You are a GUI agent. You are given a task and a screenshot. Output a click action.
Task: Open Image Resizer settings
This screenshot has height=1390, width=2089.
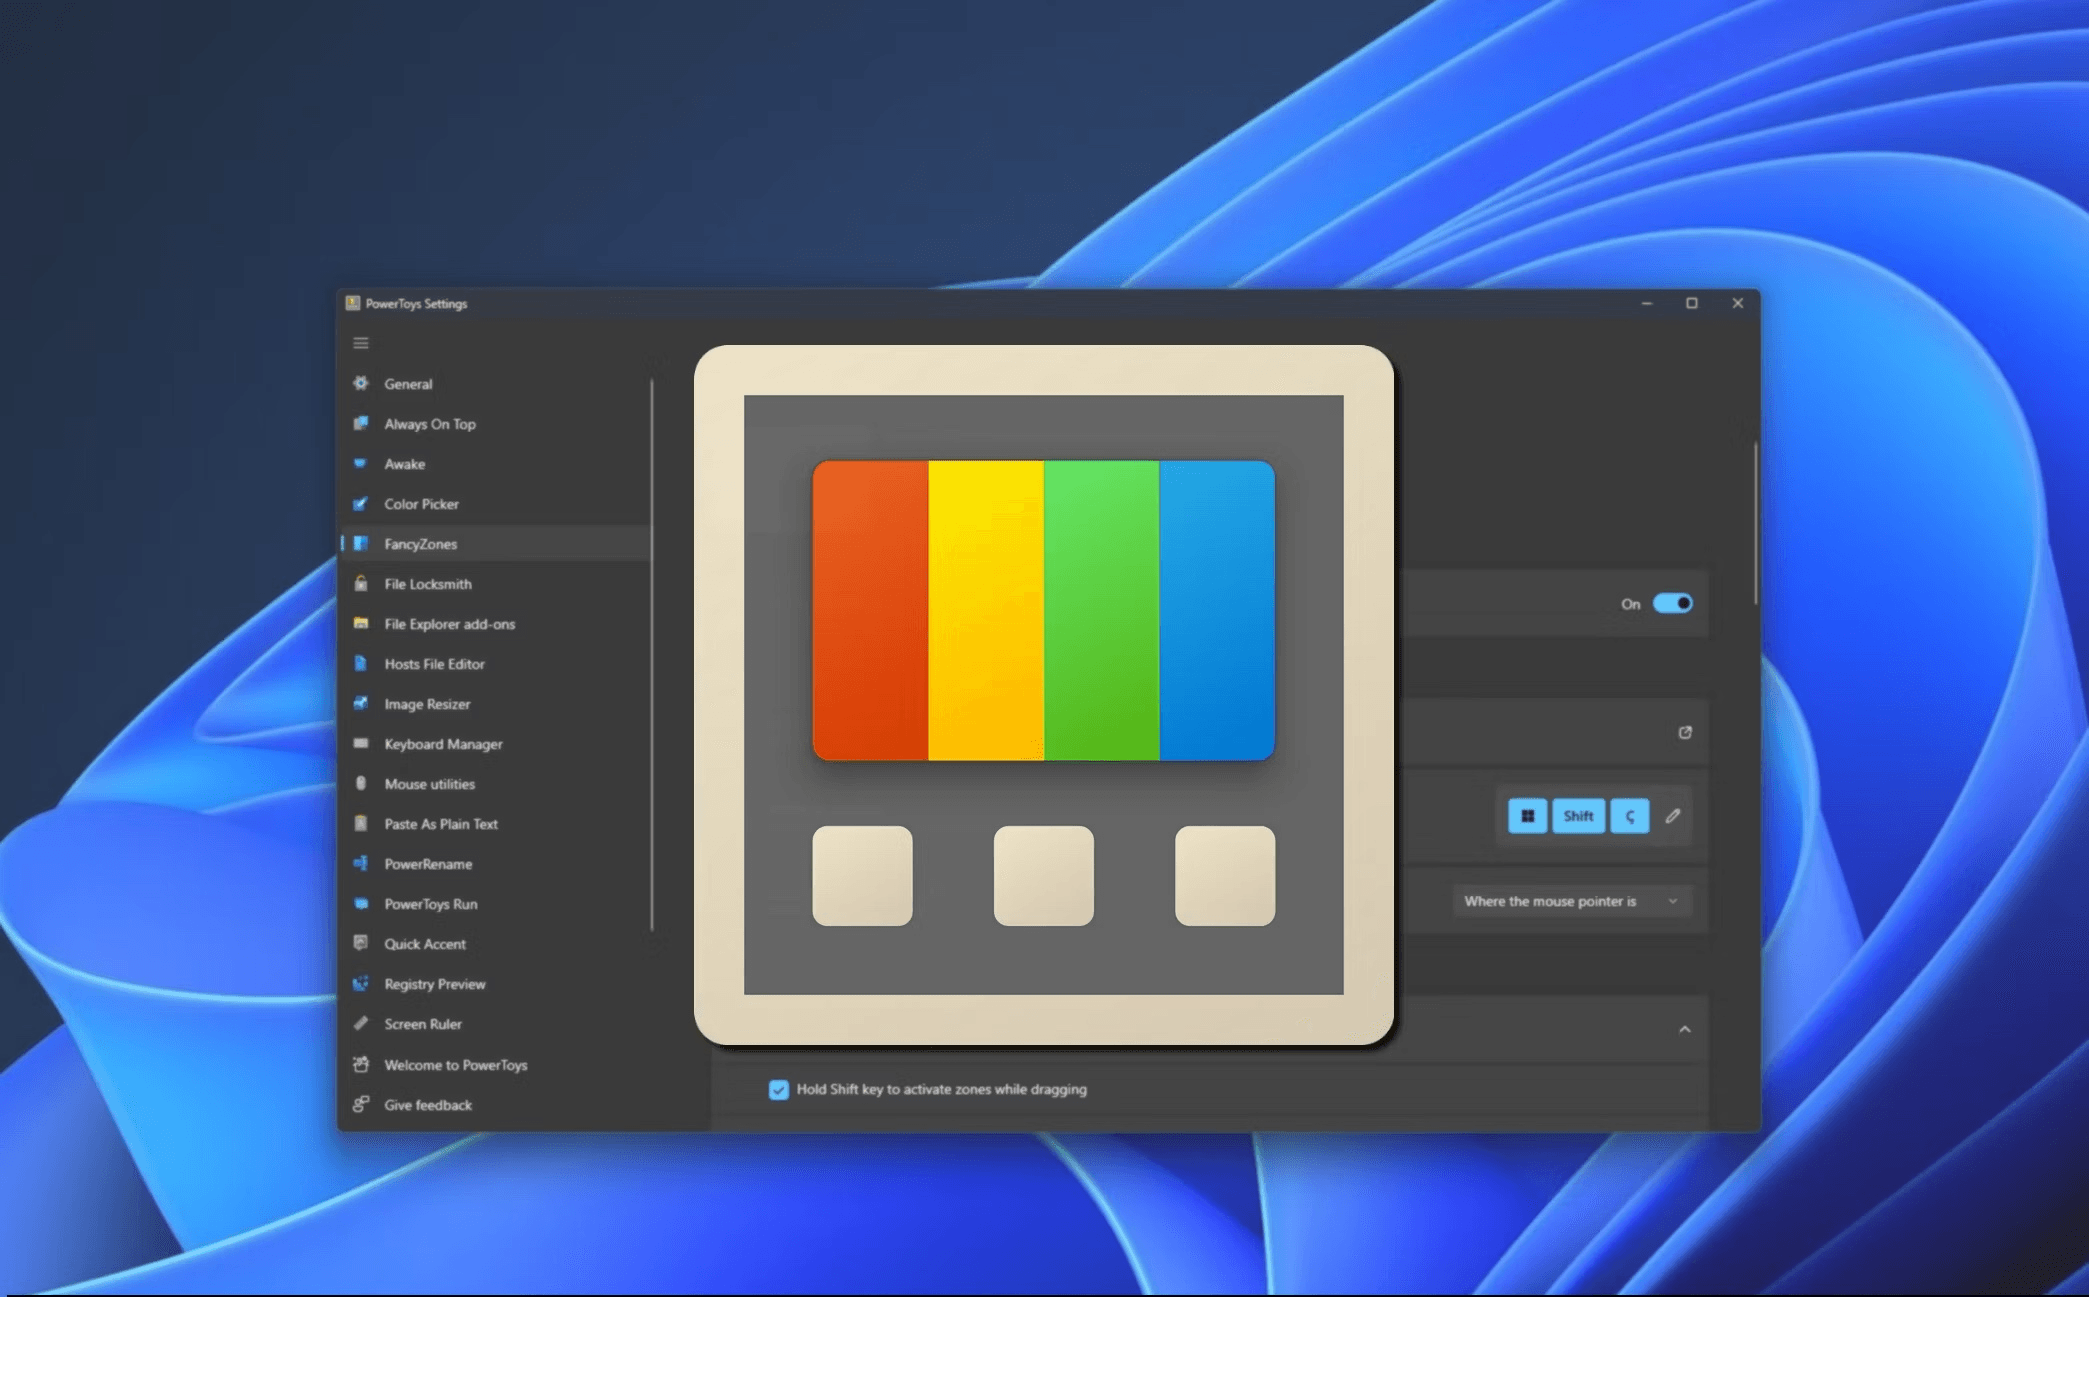click(496, 703)
